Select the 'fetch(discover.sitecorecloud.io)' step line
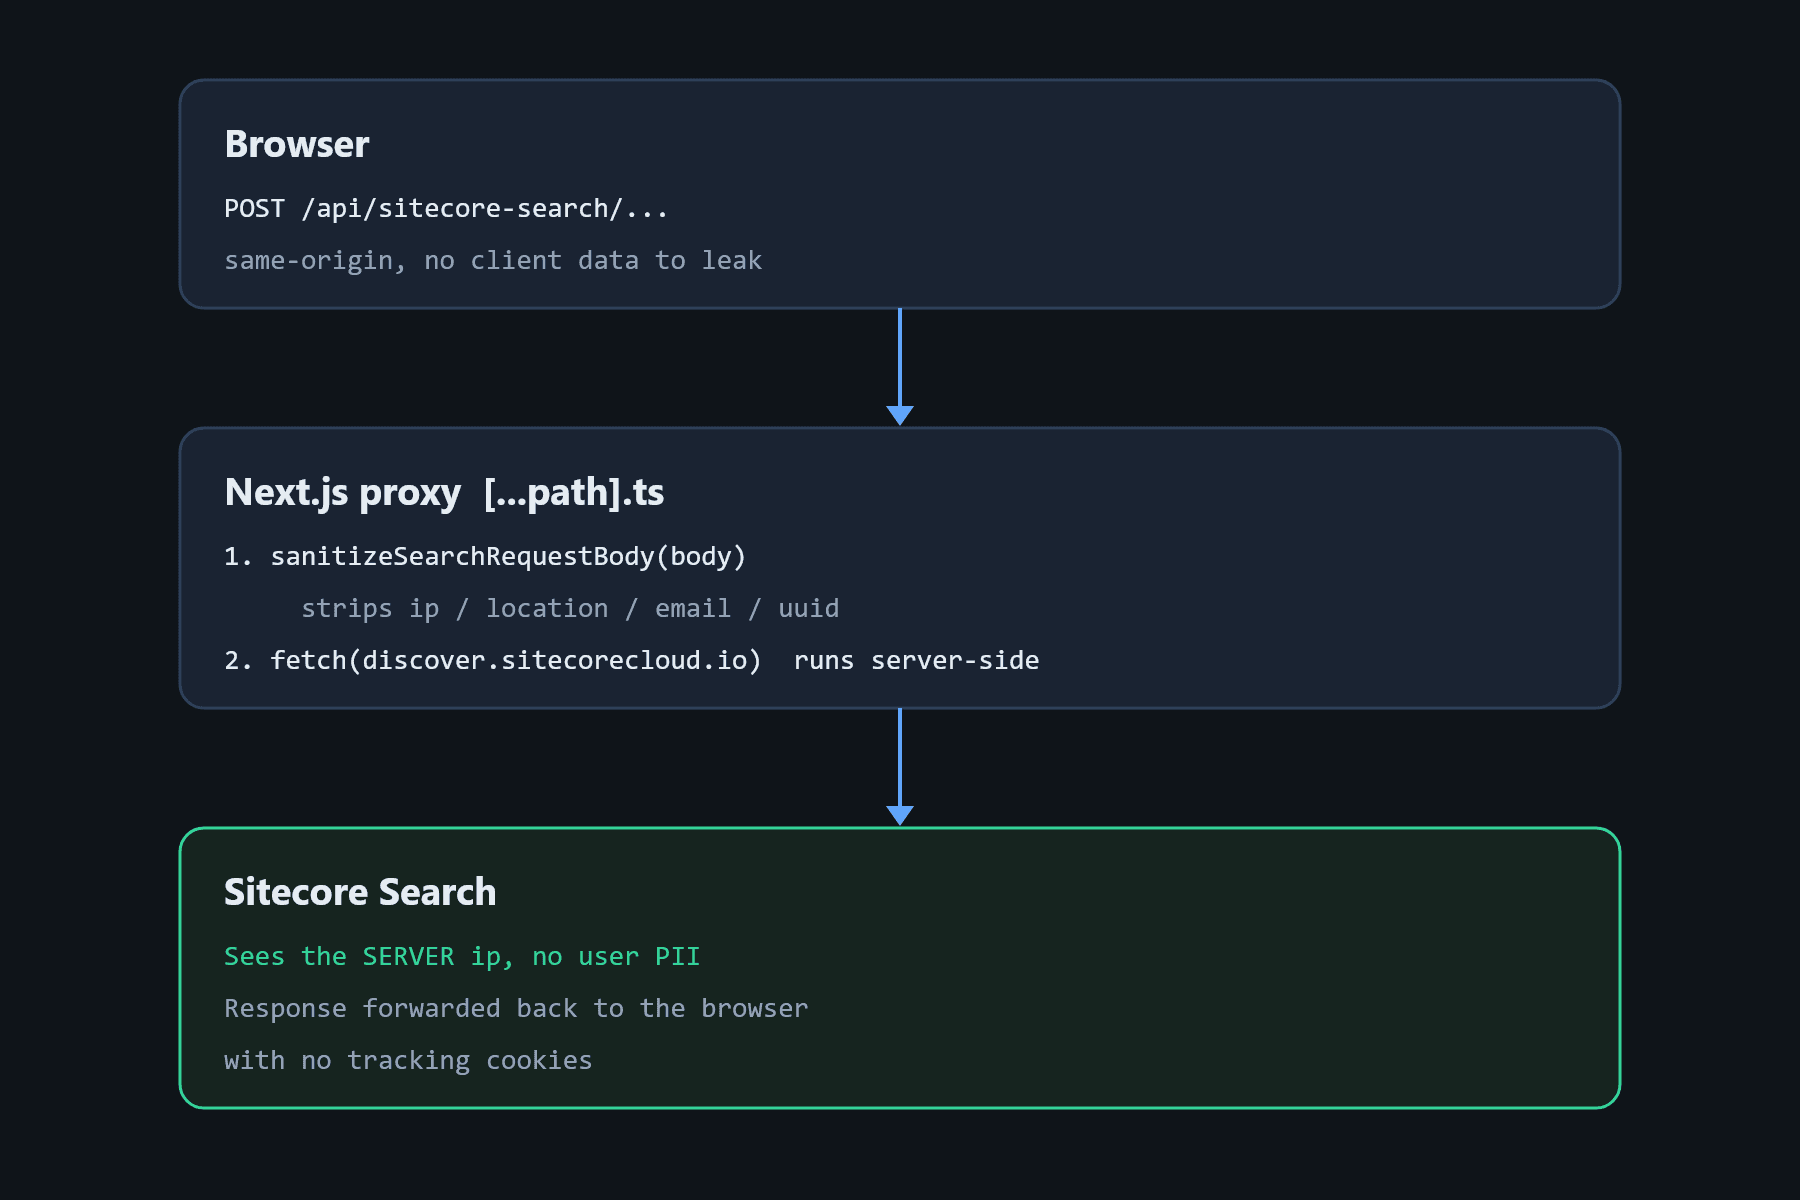The width and height of the screenshot is (1800, 1200). pos(632,660)
